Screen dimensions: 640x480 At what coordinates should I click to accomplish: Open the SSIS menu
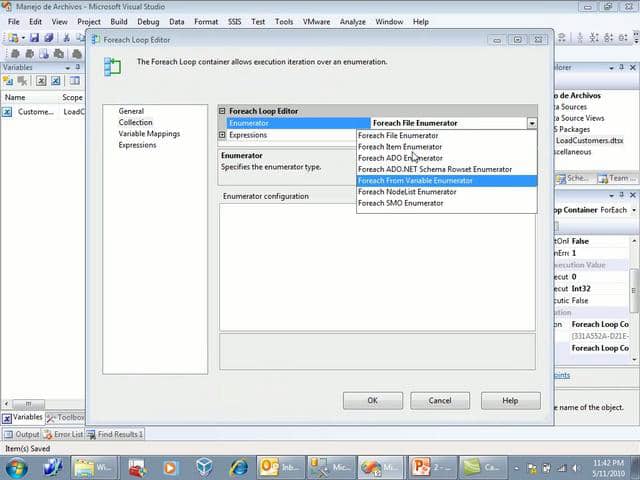234,22
